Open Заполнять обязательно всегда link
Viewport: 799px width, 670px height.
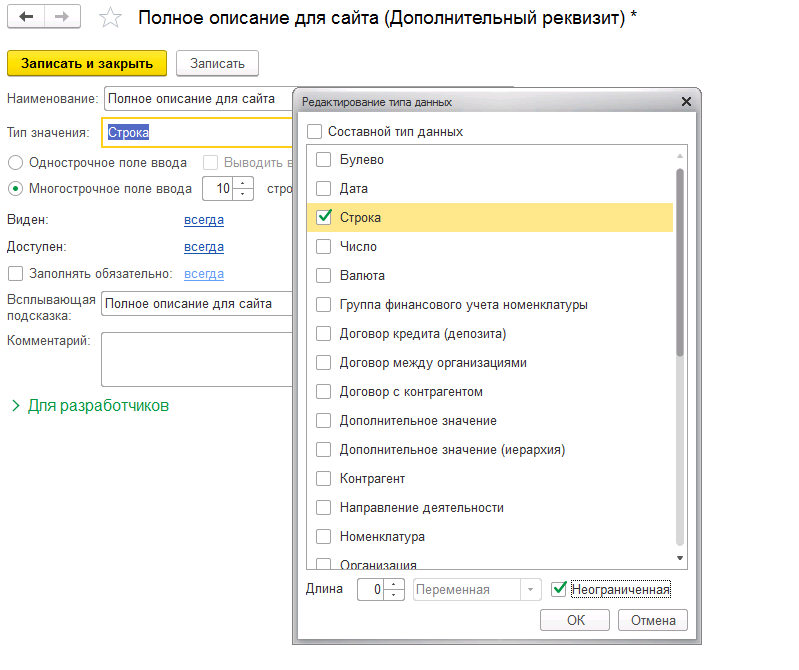pyautogui.click(x=204, y=274)
